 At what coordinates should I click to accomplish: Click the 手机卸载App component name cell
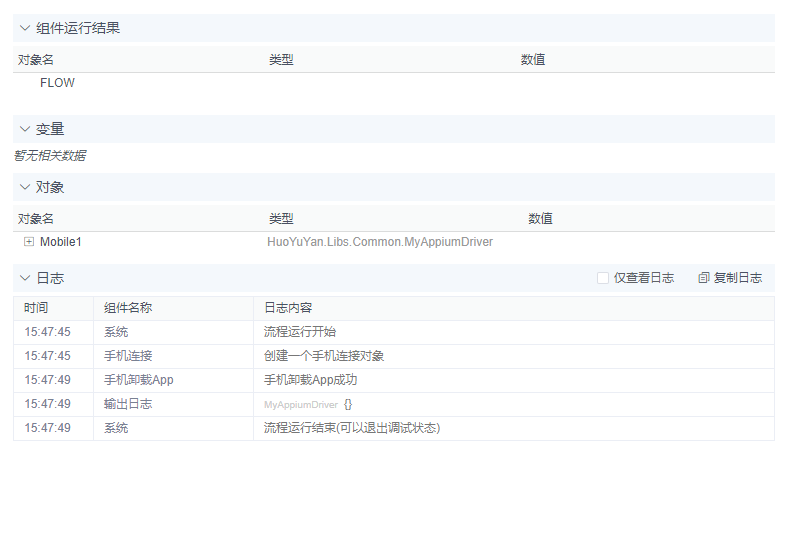point(173,380)
